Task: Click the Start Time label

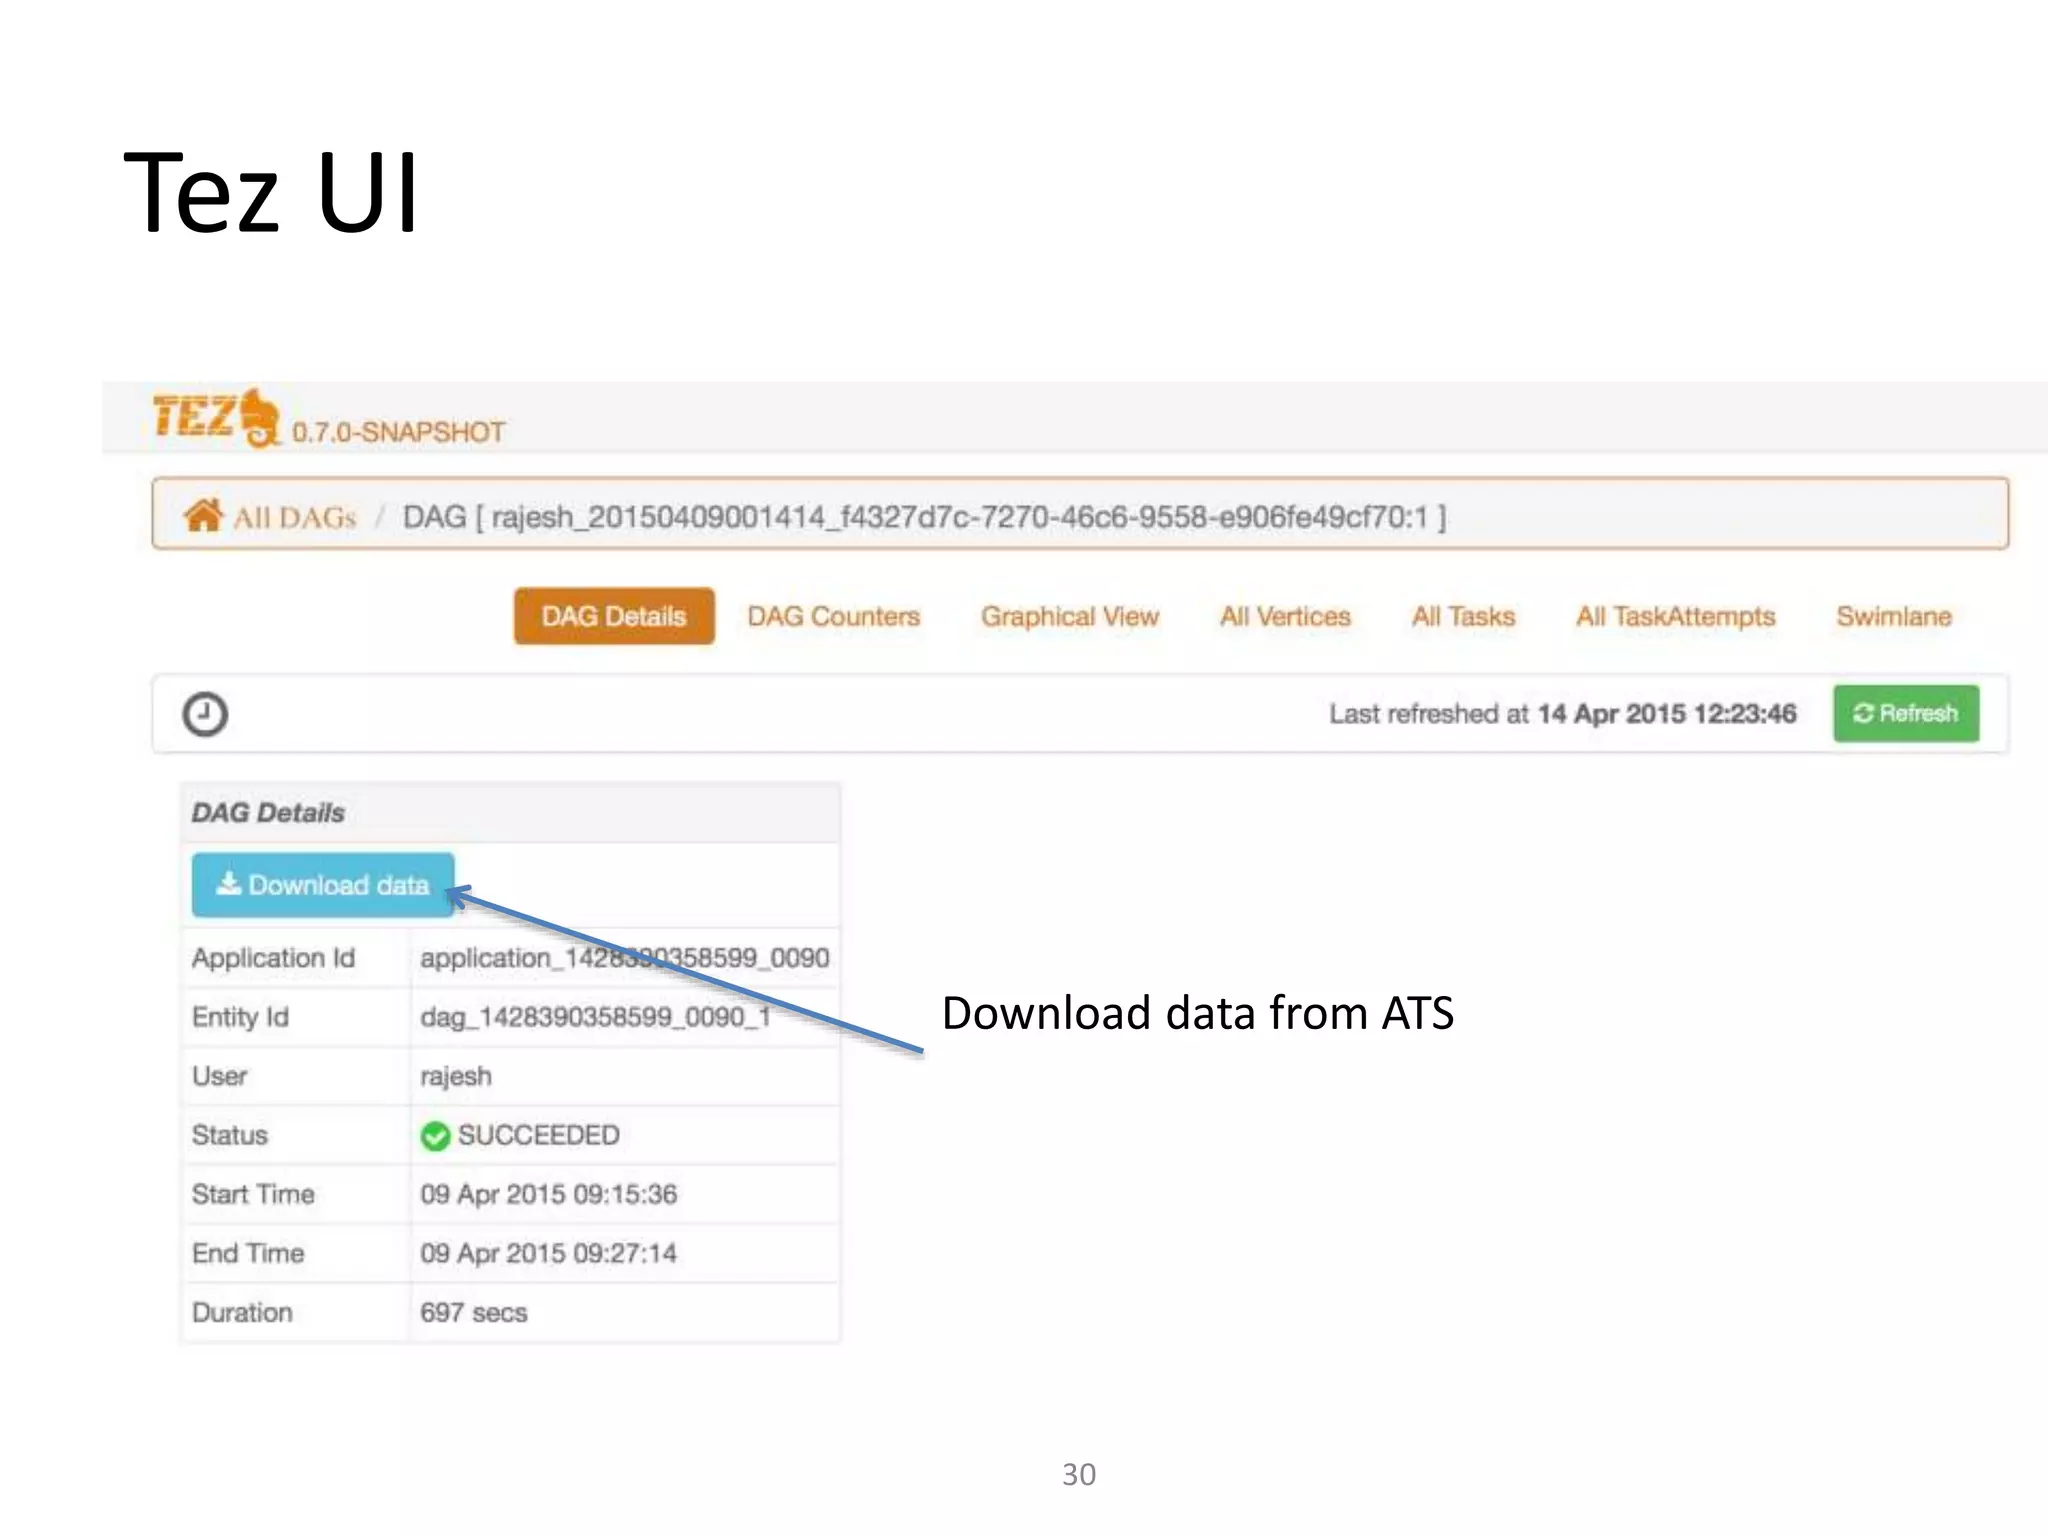Action: (x=254, y=1194)
